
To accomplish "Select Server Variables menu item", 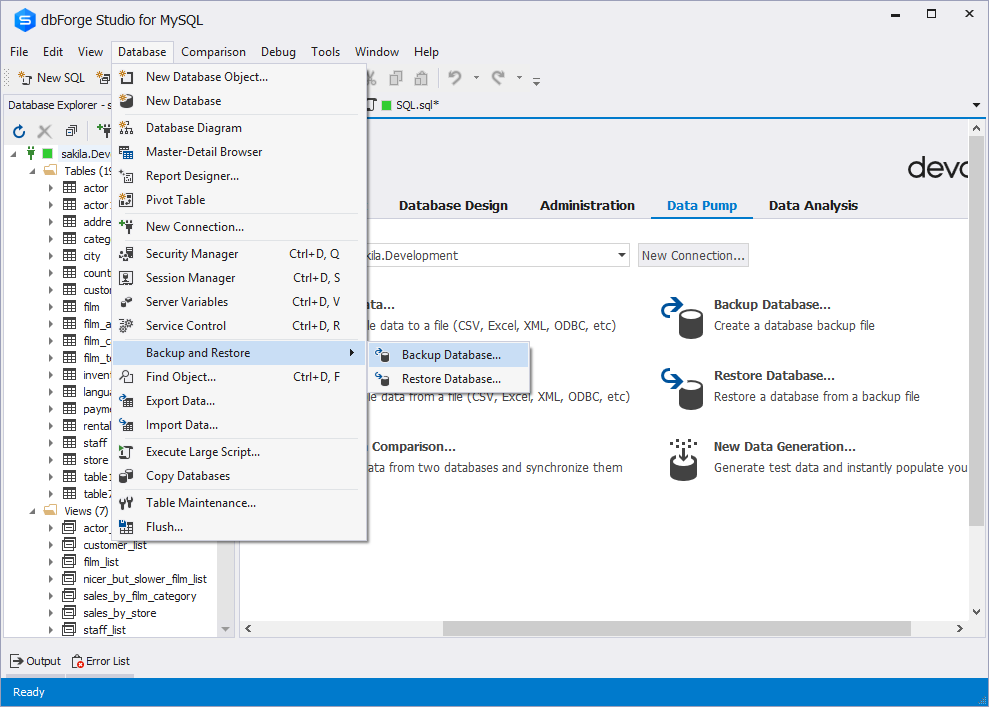I will coord(240,302).
